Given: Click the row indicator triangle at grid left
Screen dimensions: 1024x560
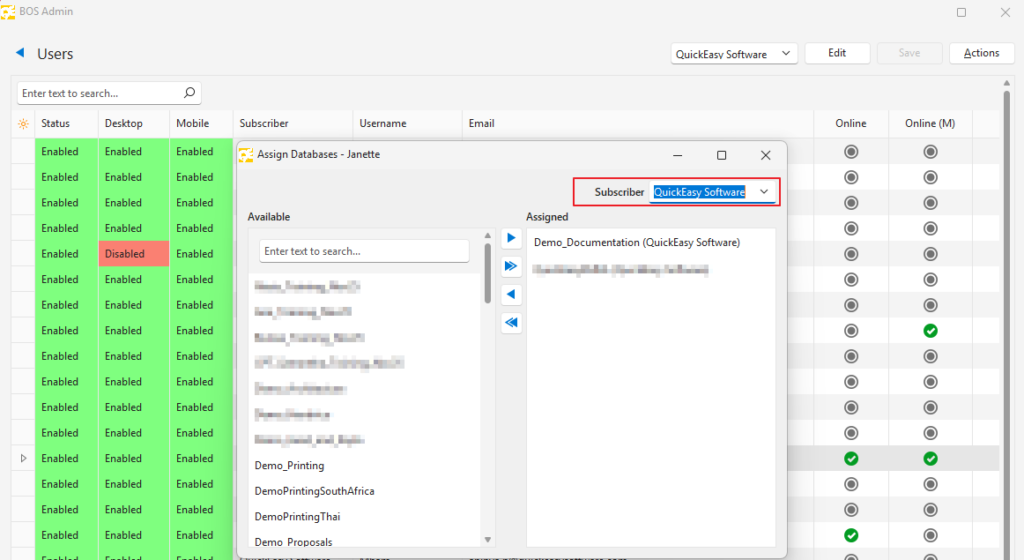Looking at the screenshot, I should [23, 458].
